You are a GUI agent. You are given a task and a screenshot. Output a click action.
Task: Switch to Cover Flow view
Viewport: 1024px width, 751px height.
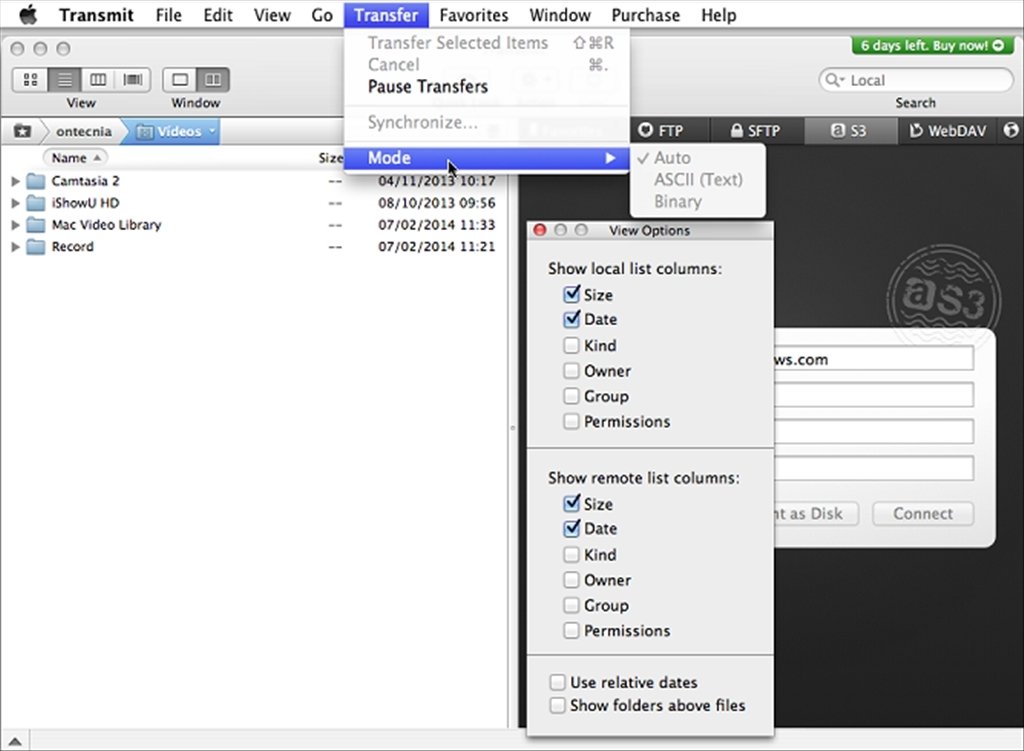(133, 80)
